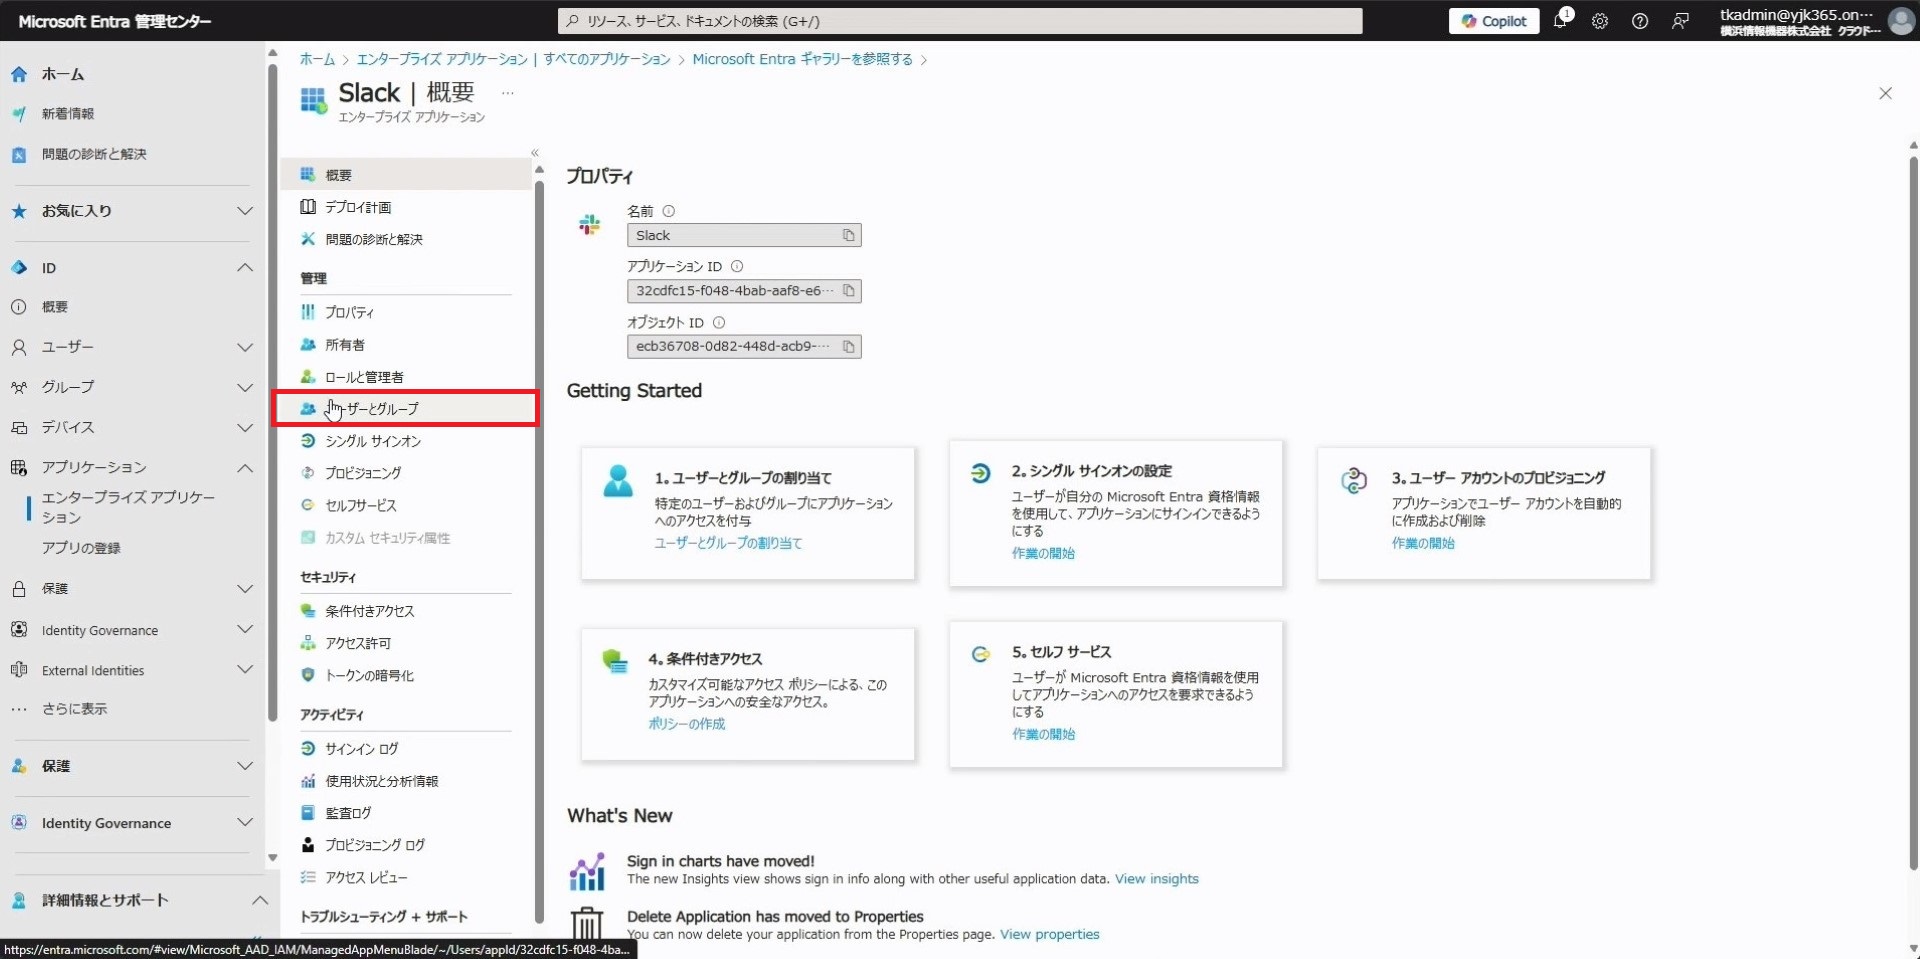Click the Copilot button
The width and height of the screenshot is (1920, 959).
(x=1494, y=21)
